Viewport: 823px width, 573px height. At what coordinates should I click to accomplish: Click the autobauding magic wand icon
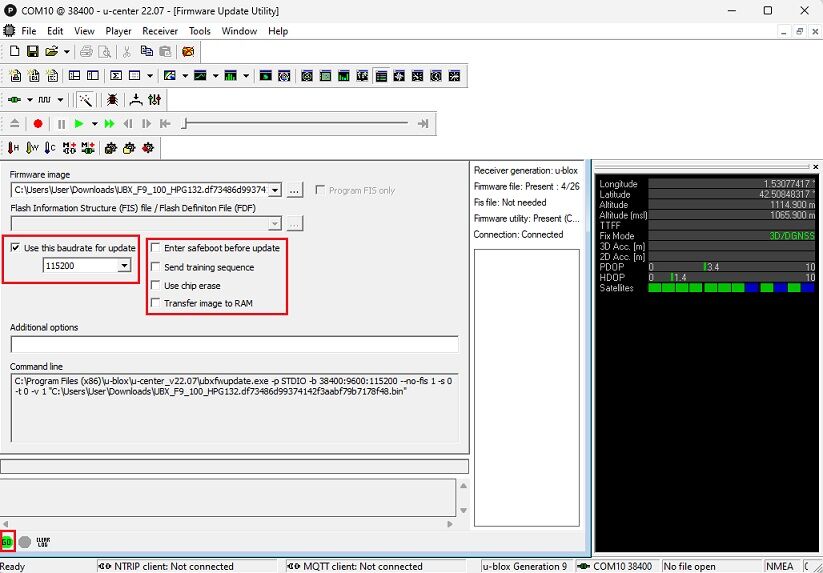(x=87, y=100)
